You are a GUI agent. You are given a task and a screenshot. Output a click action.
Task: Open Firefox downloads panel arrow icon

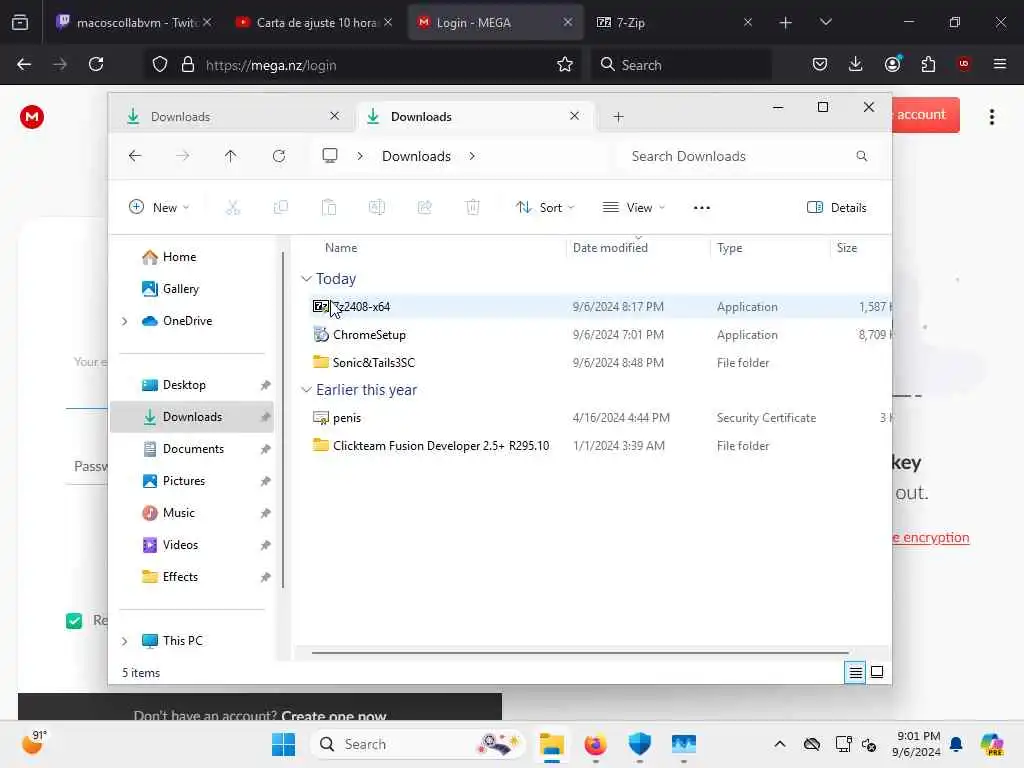tap(856, 64)
